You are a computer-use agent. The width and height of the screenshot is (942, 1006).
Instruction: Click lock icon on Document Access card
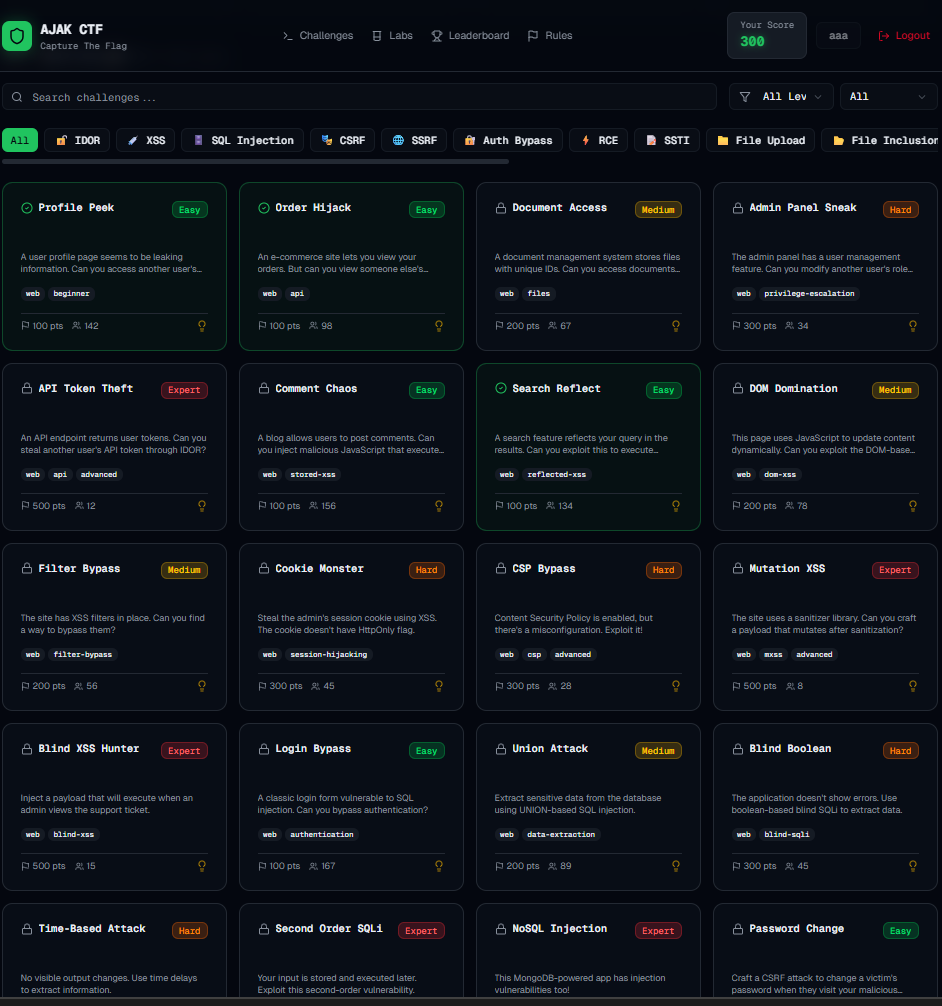501,208
